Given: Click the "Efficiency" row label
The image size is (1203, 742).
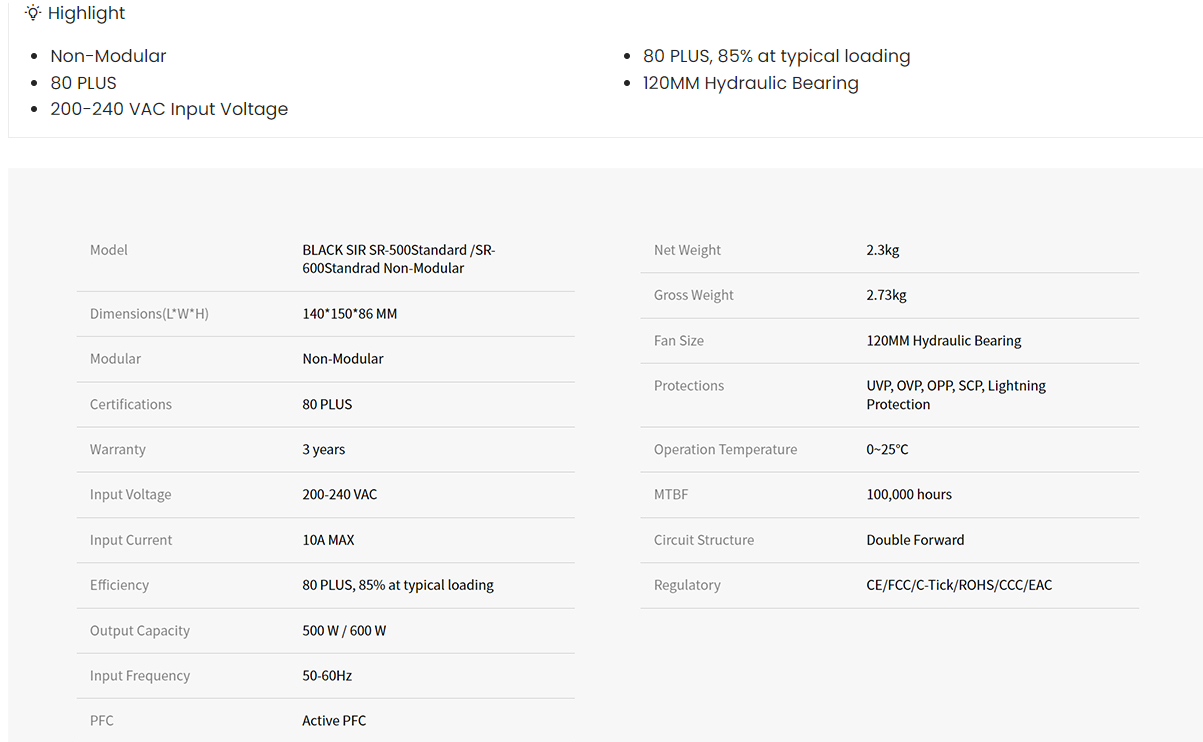Looking at the screenshot, I should tap(119, 585).
